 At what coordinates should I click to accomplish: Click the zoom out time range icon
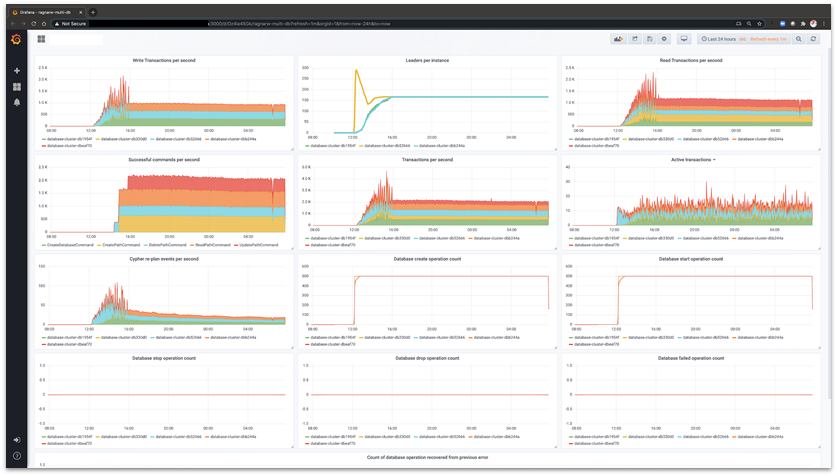tap(799, 39)
